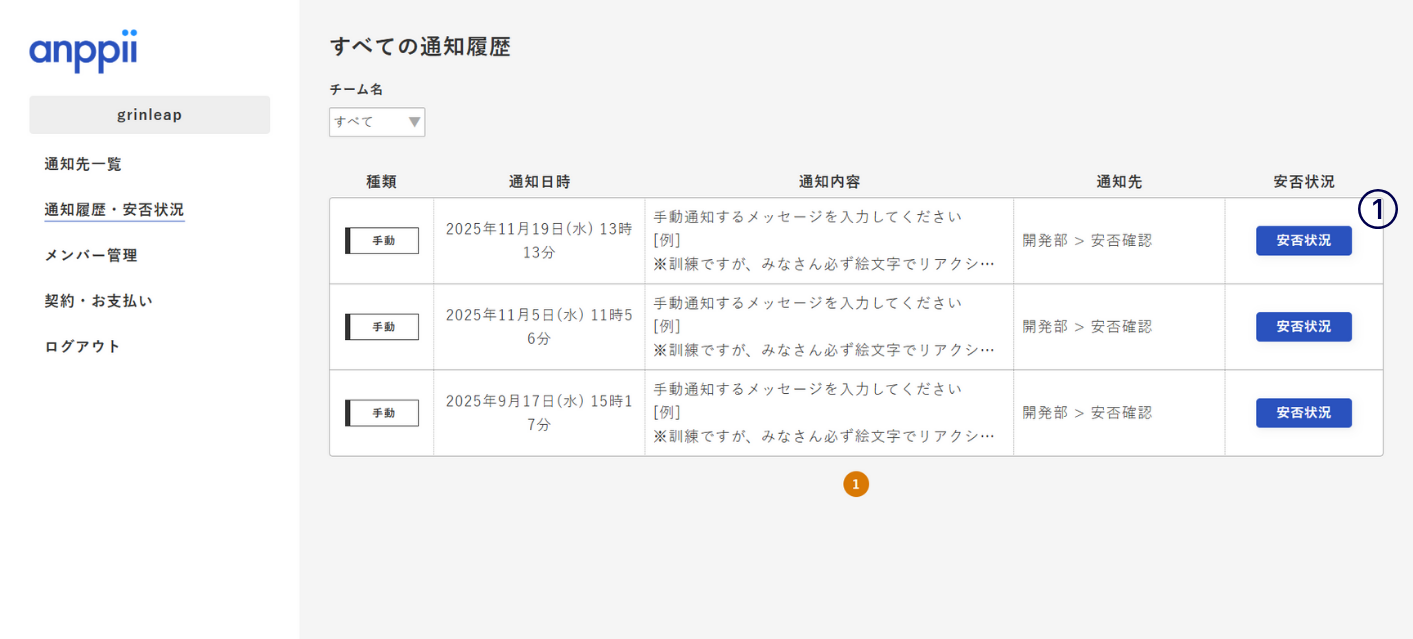The image size is (1413, 639).
Task: Open 安否状況 for November 19 notification
Action: click(1303, 241)
